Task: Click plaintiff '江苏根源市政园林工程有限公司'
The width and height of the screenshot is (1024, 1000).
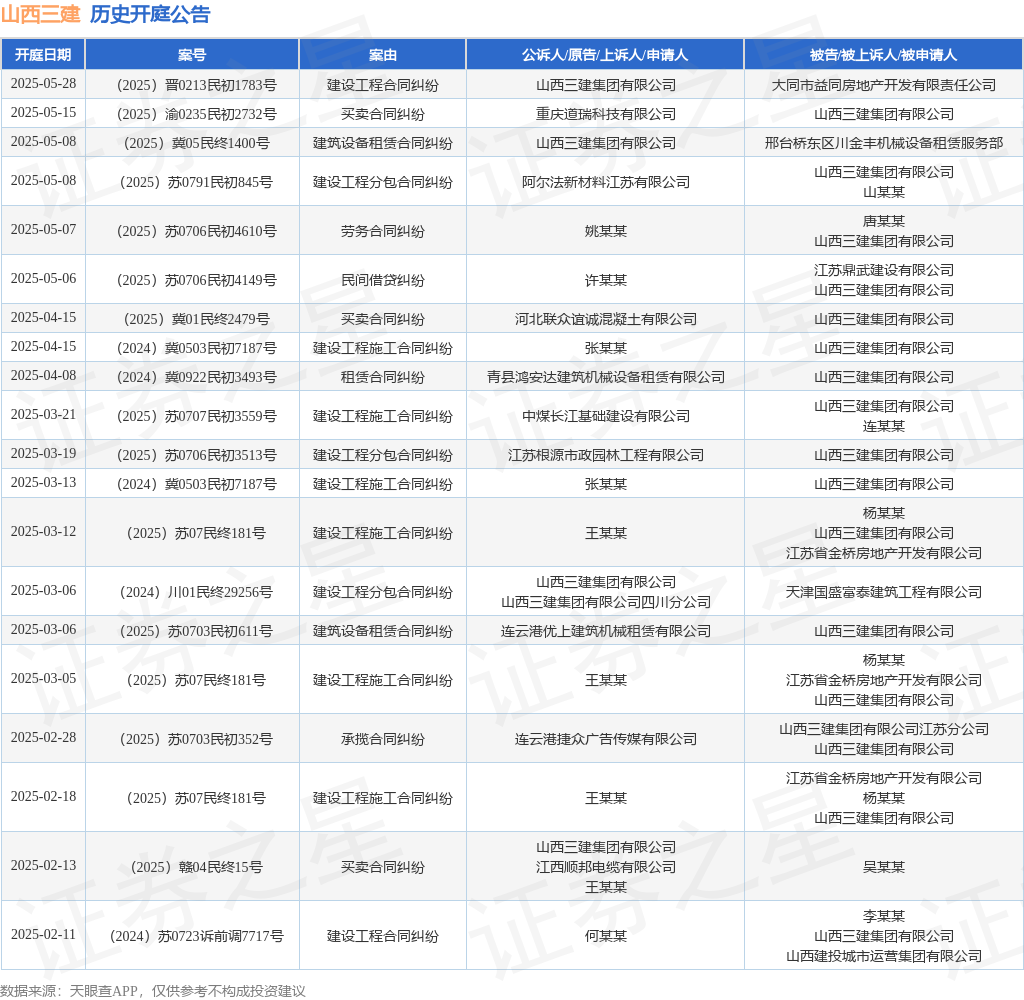Action: (605, 455)
